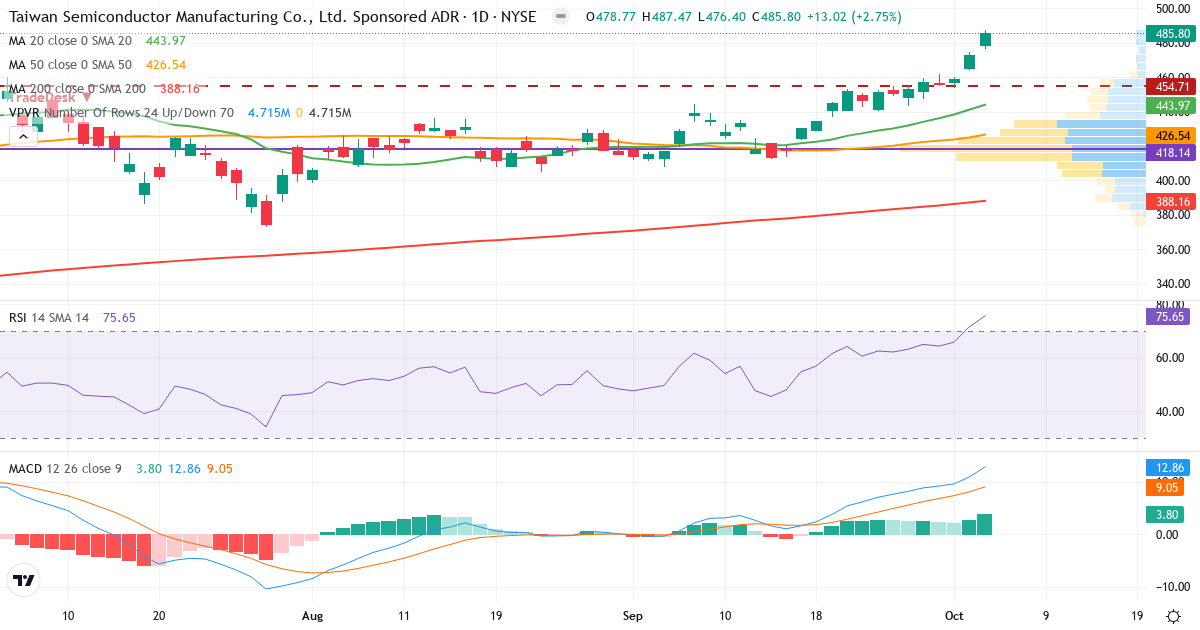Click the 500.00 price scale label
The height and width of the screenshot is (630, 1200).
coord(1171,8)
